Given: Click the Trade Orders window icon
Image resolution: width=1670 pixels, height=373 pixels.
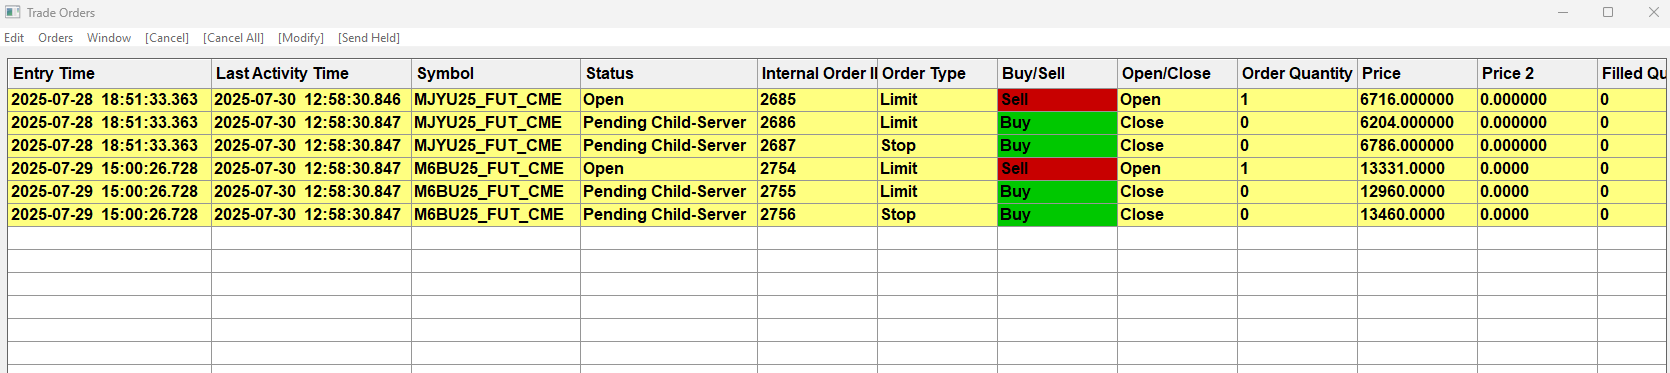Looking at the screenshot, I should (x=12, y=13).
